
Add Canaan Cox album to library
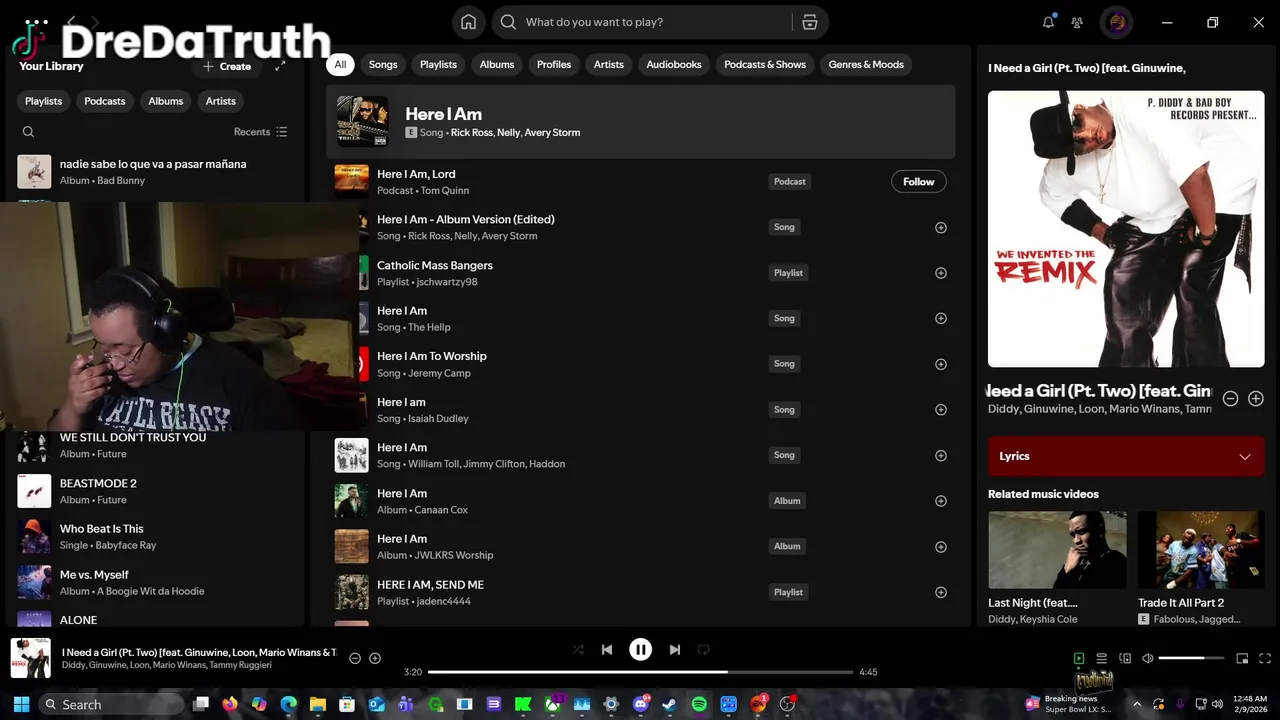click(x=940, y=501)
